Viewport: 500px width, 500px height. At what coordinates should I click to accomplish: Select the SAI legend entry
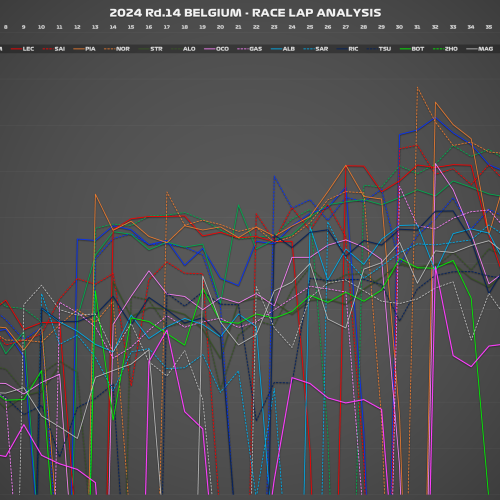coord(54,49)
